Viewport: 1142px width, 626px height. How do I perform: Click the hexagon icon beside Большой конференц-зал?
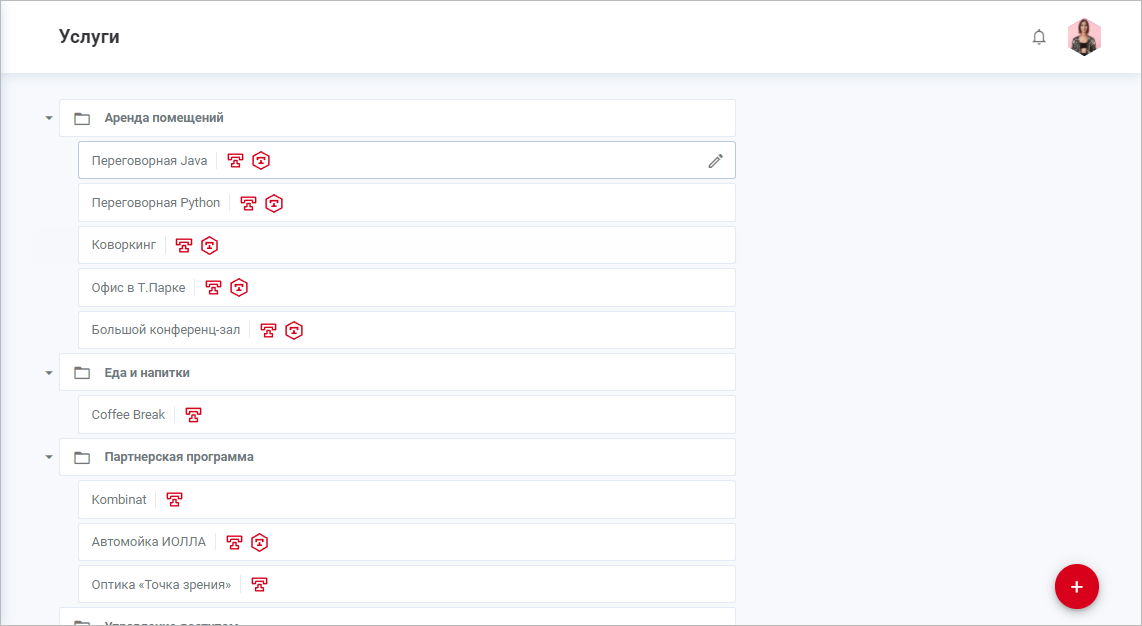tap(294, 331)
